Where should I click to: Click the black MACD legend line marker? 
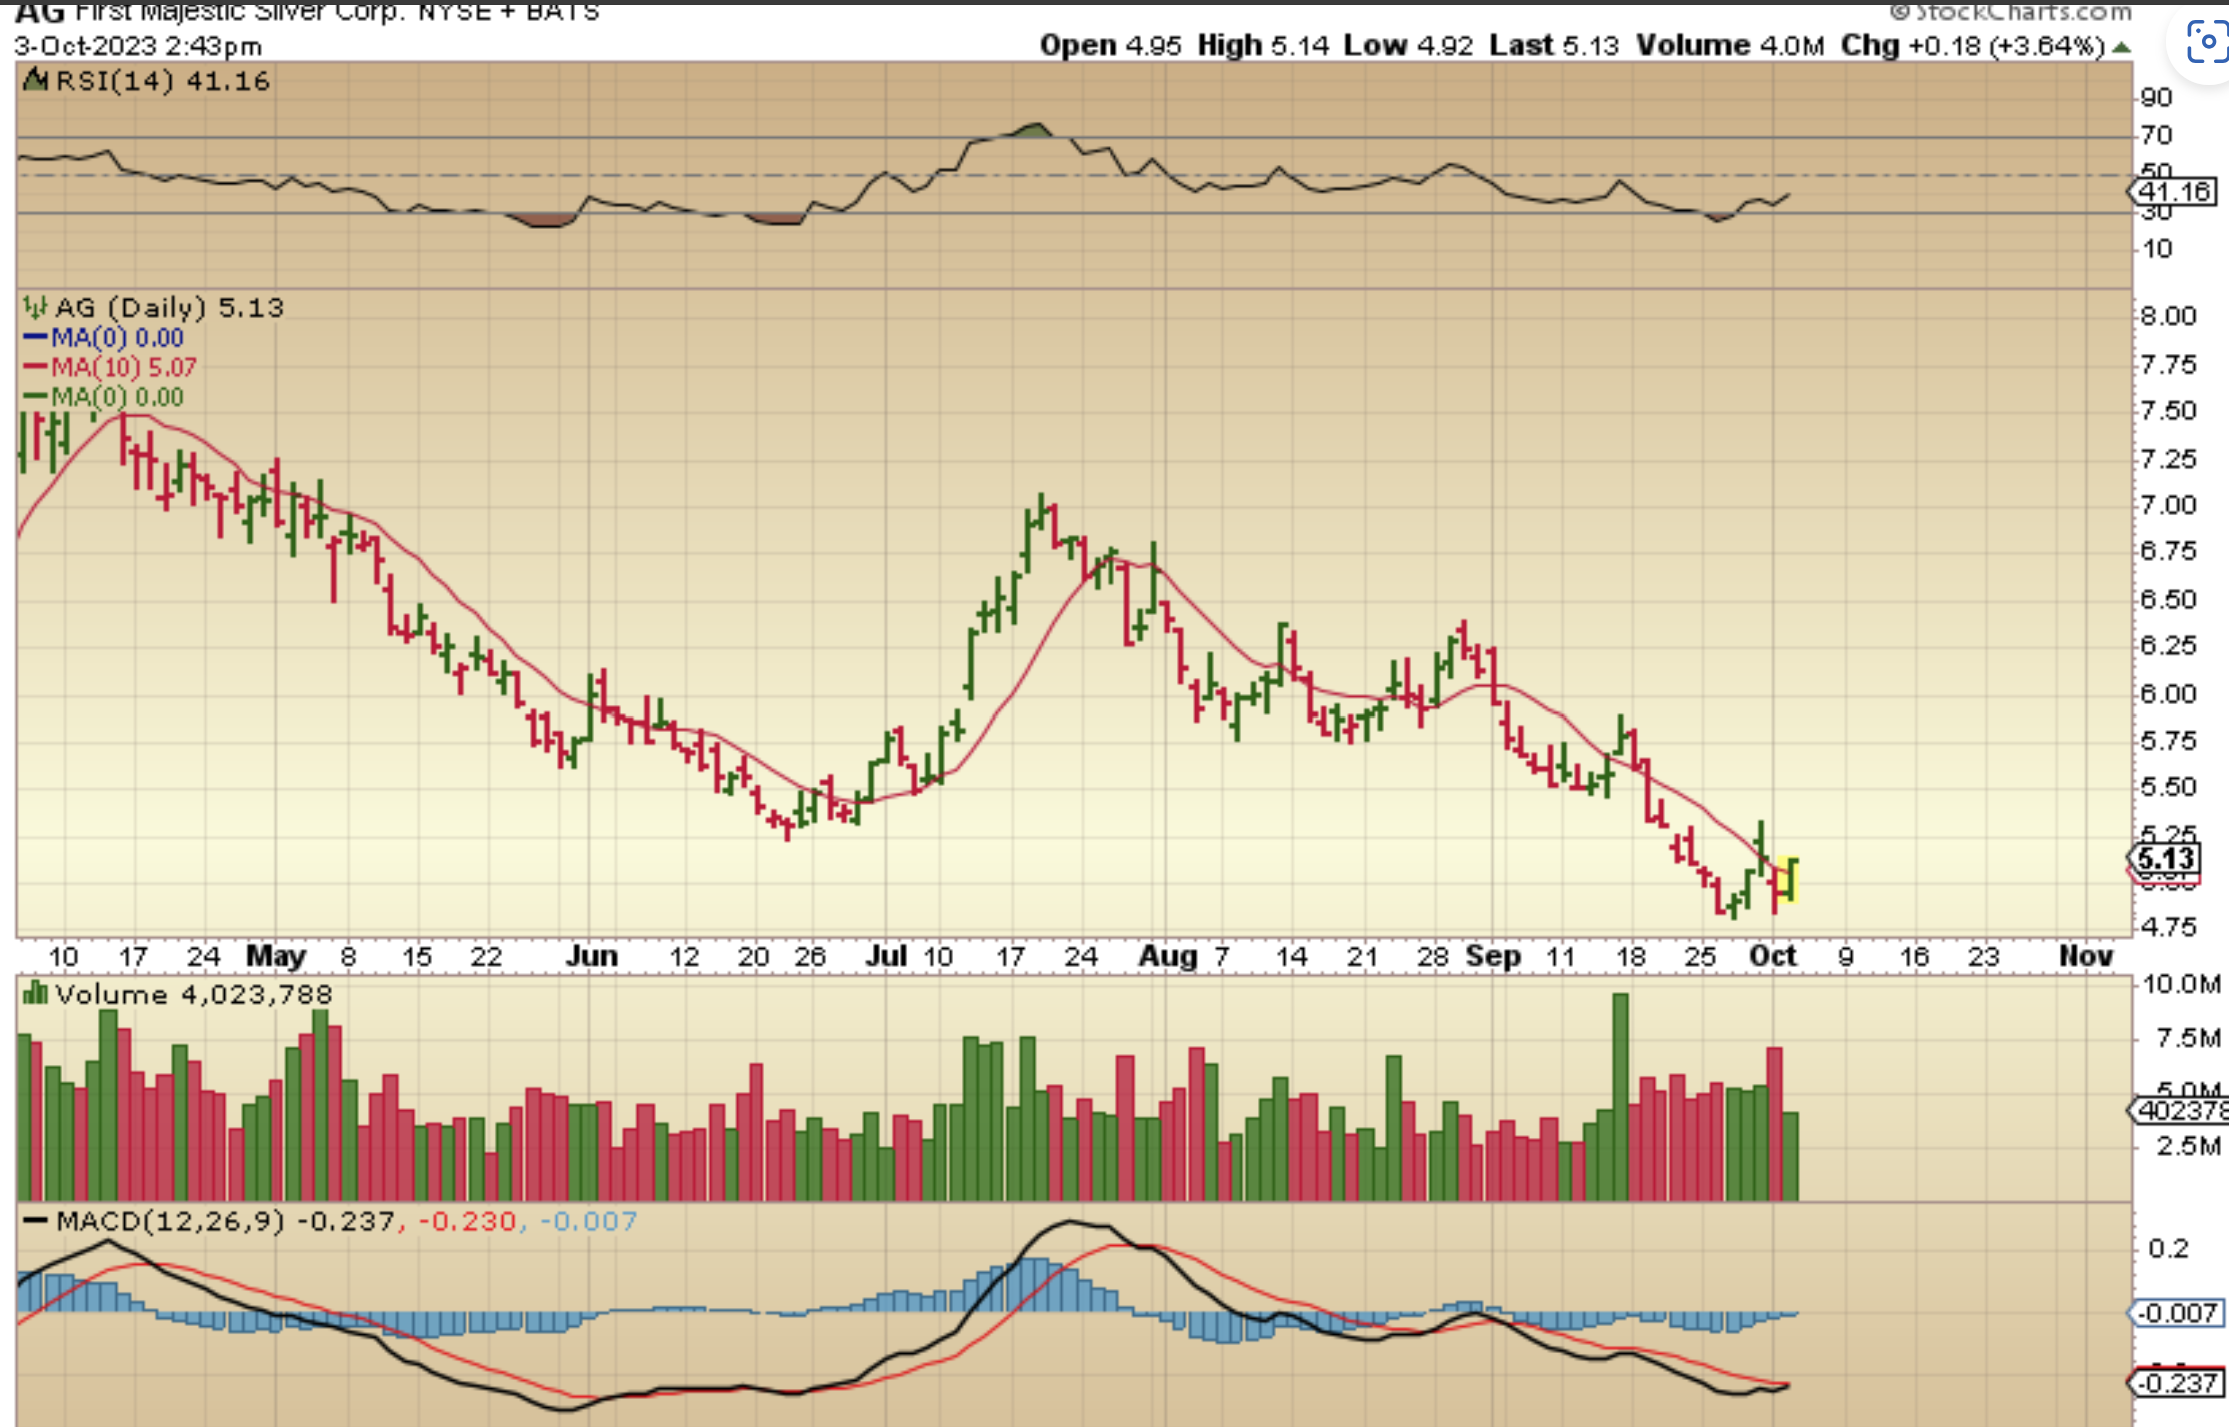pos(35,1221)
